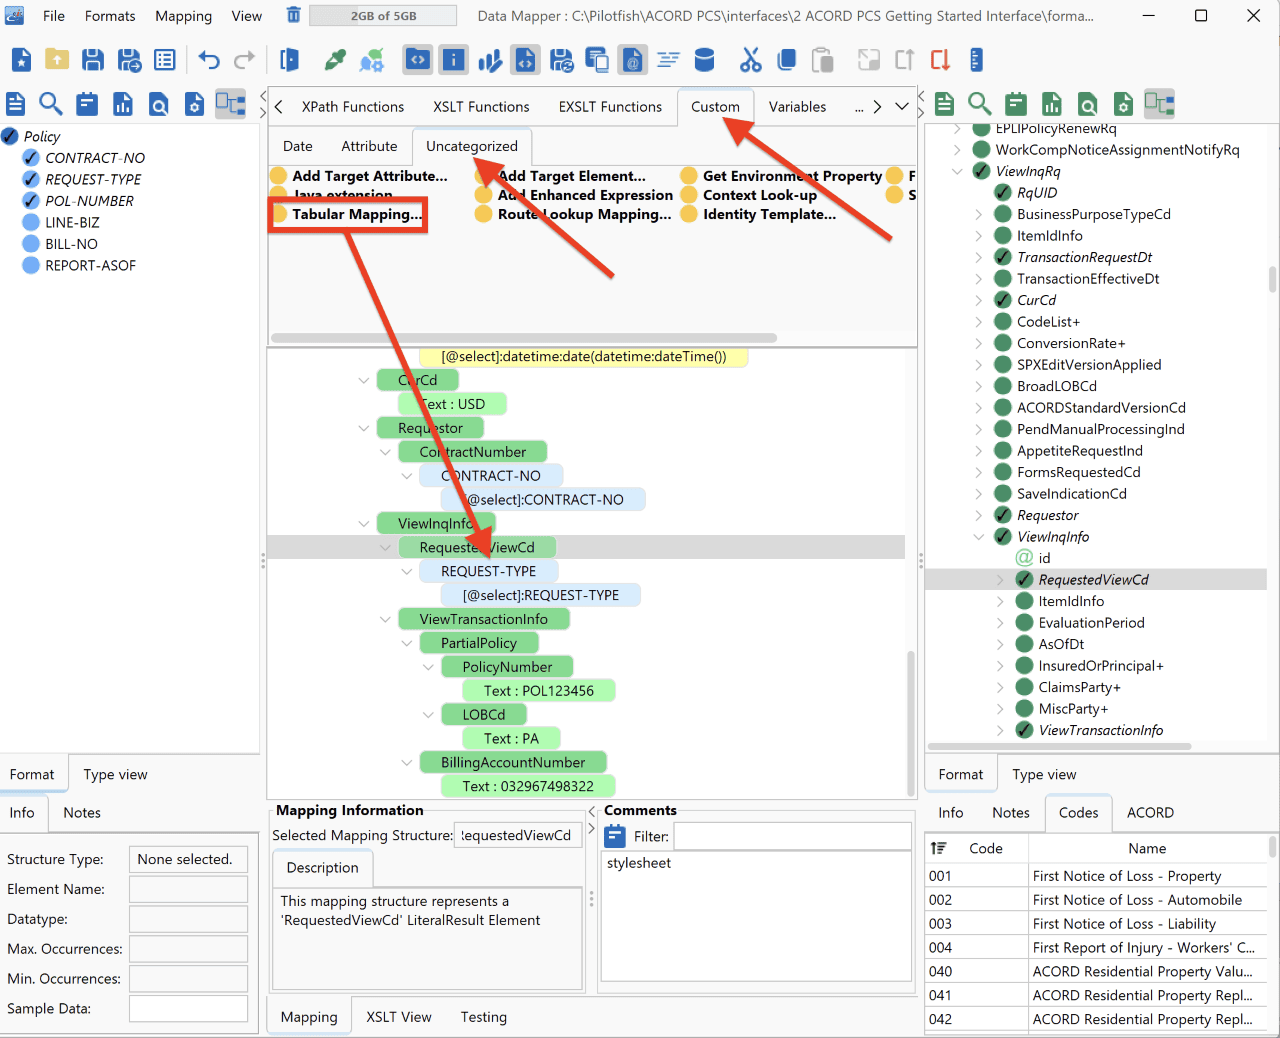Undo the last mapping action
The image size is (1280, 1038).
208,60
